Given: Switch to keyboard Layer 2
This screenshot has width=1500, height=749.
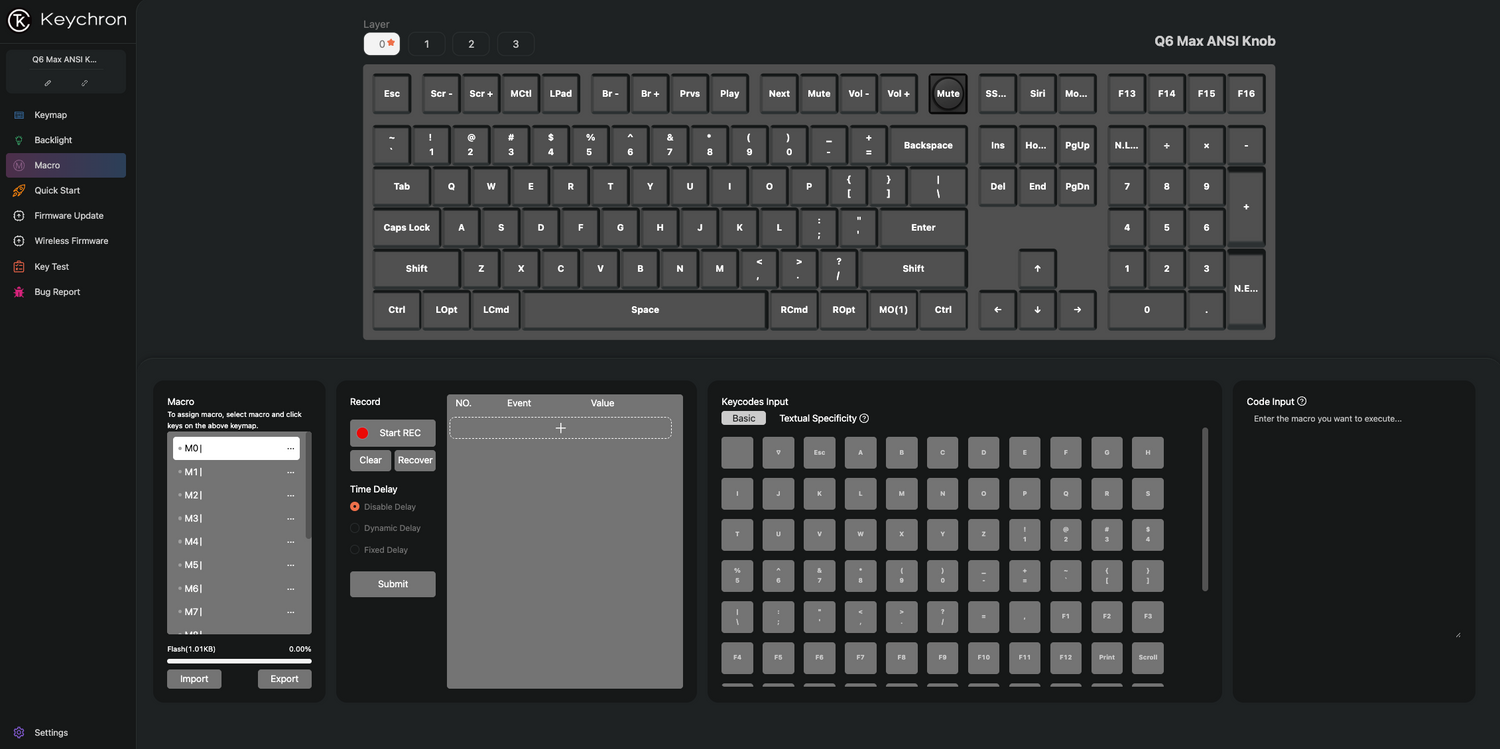Looking at the screenshot, I should coord(471,44).
